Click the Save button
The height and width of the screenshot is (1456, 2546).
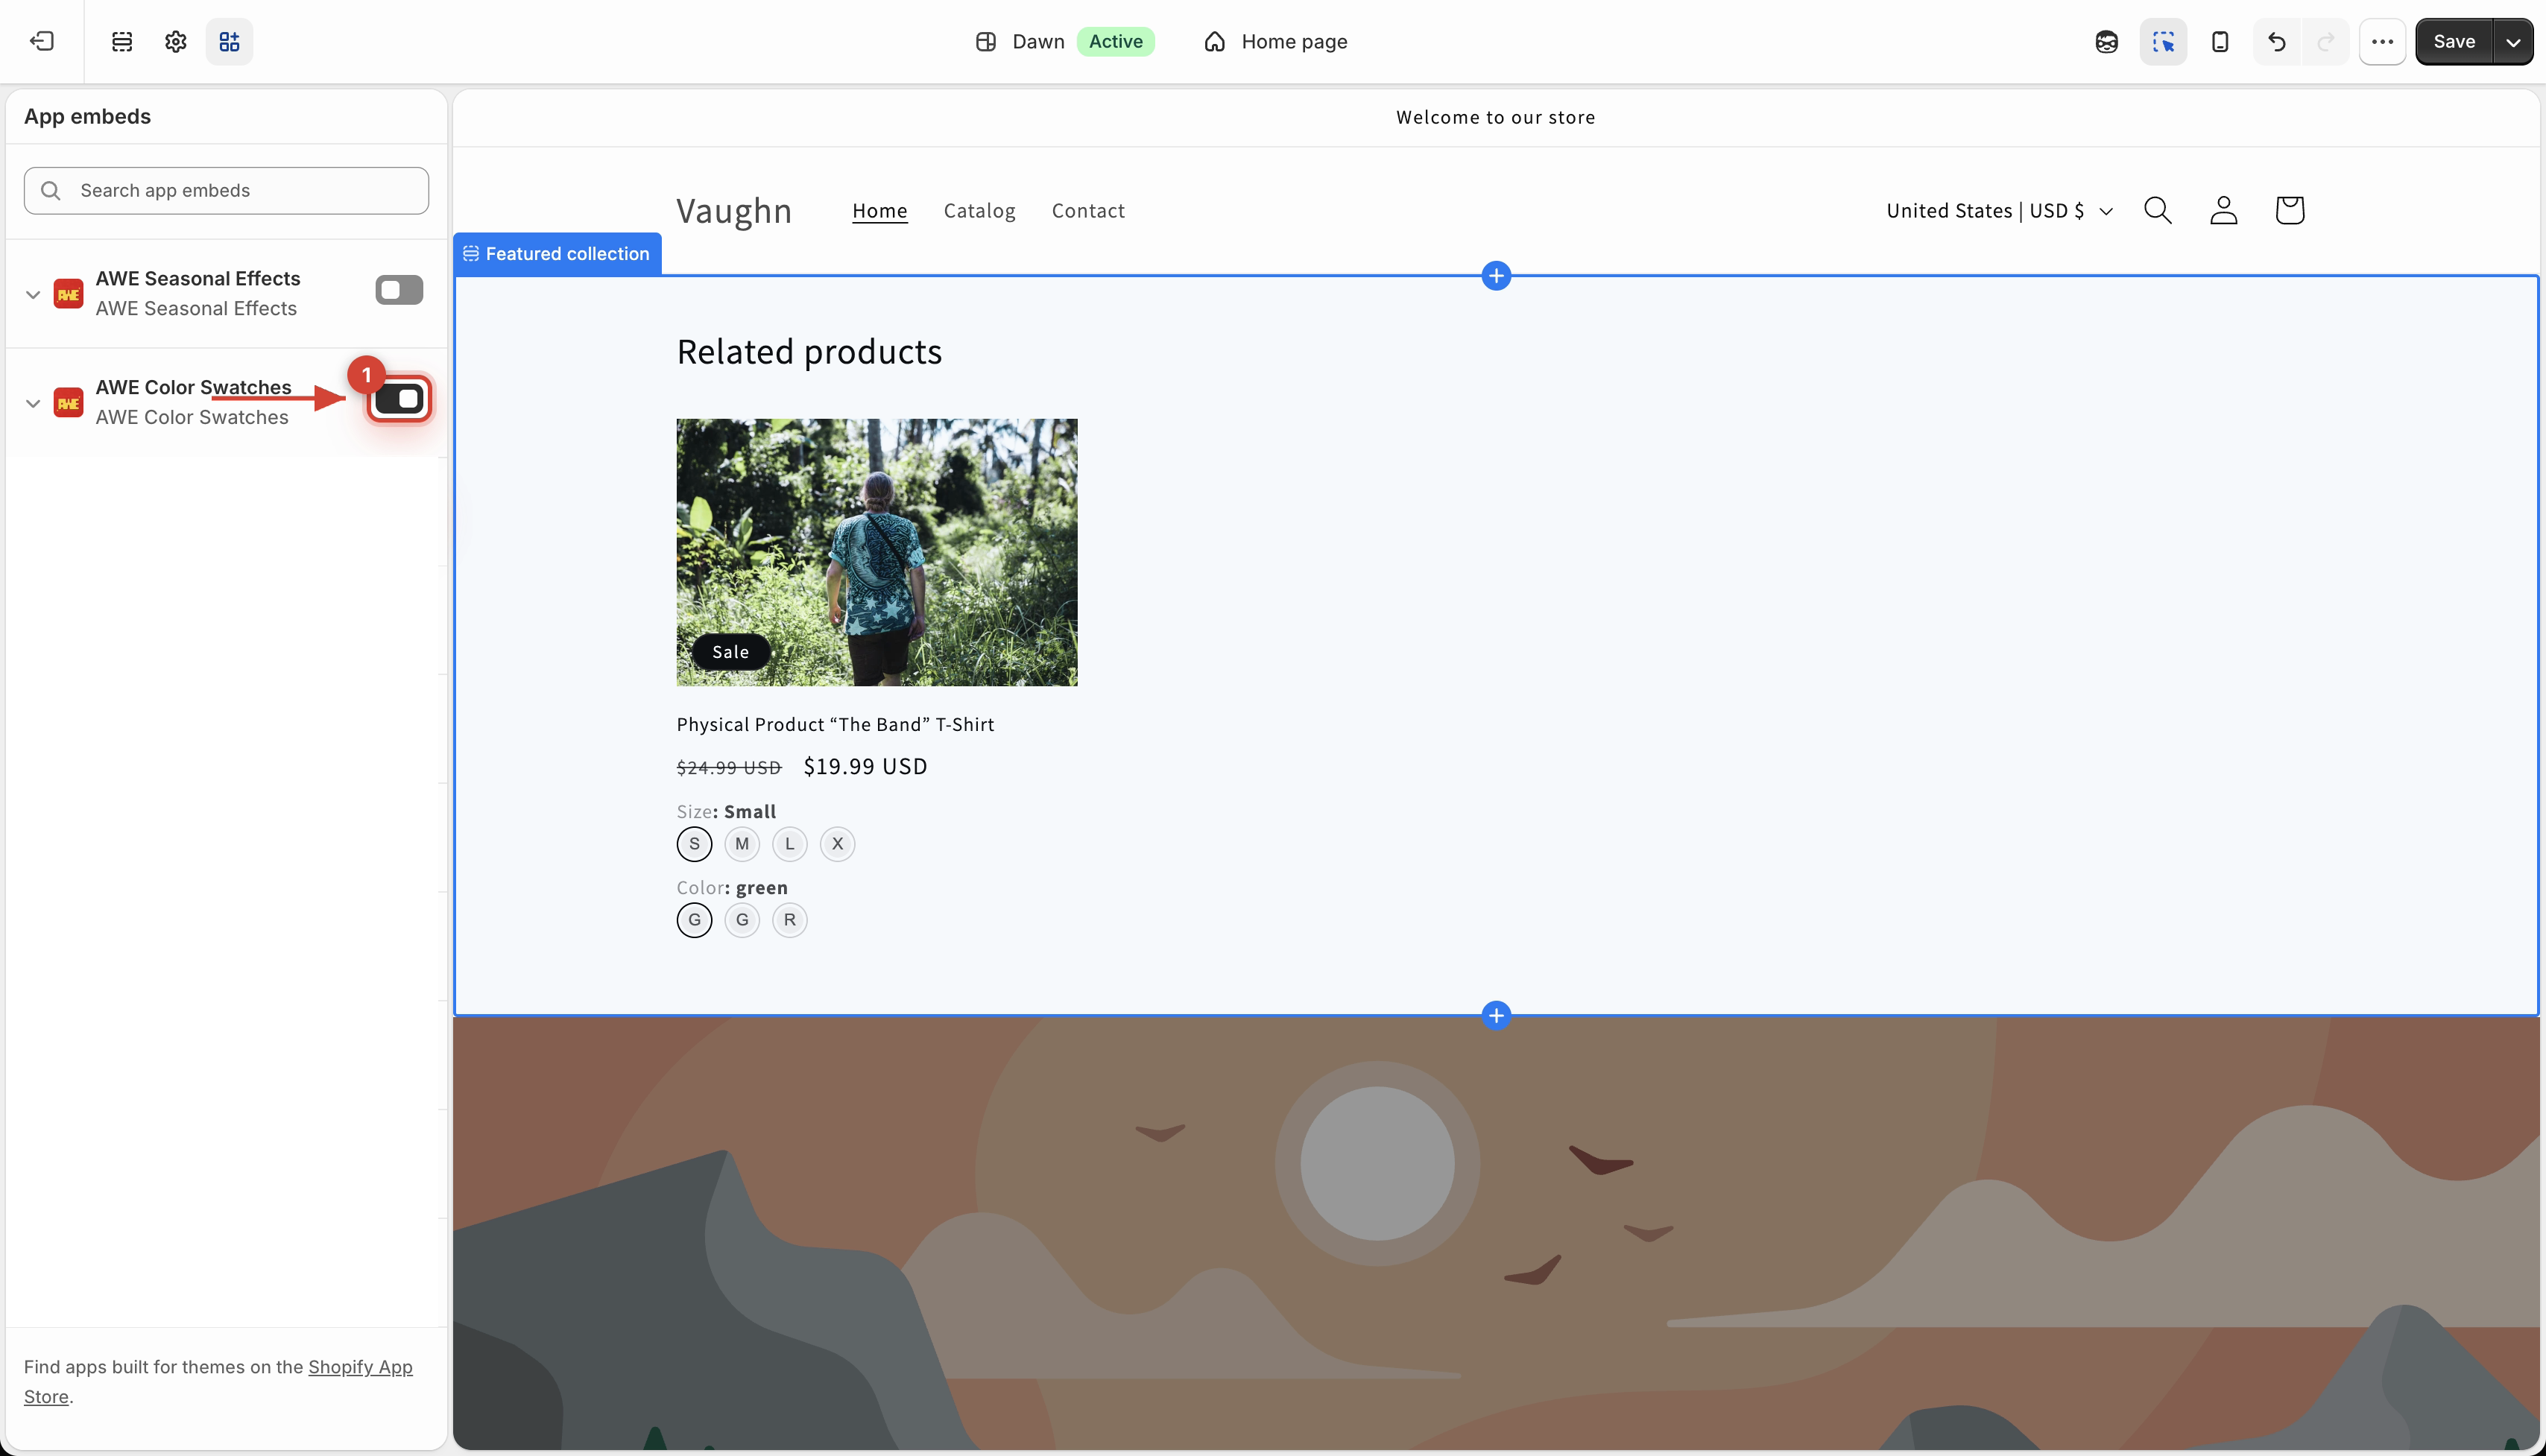pos(2454,41)
